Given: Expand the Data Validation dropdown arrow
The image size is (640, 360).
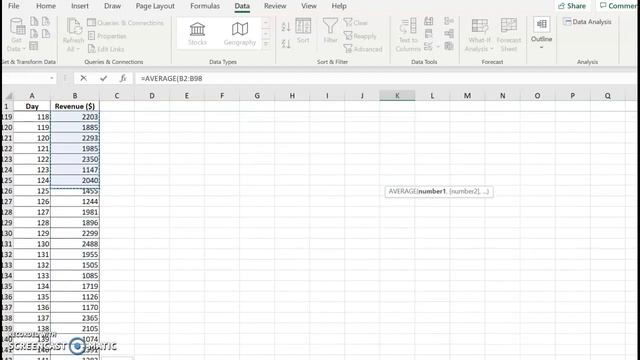Looking at the screenshot, I should click(x=438, y=47).
